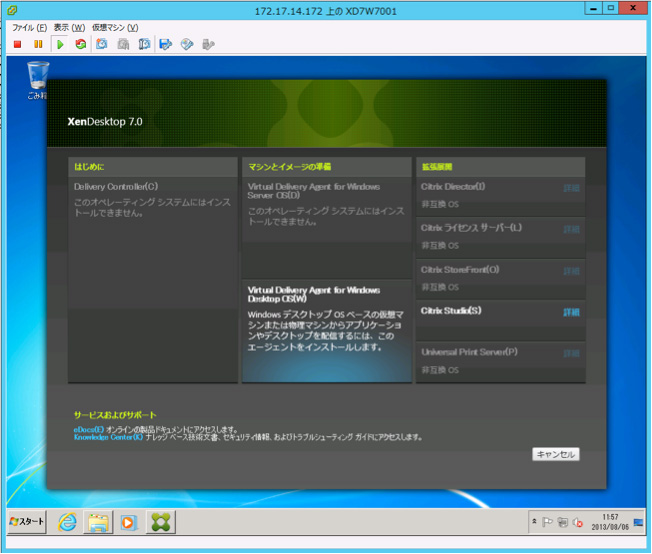This screenshot has width=652, height=554.
Task: Click Virtual Delivery Agent for Windows Server OS(D)
Action: [314, 191]
